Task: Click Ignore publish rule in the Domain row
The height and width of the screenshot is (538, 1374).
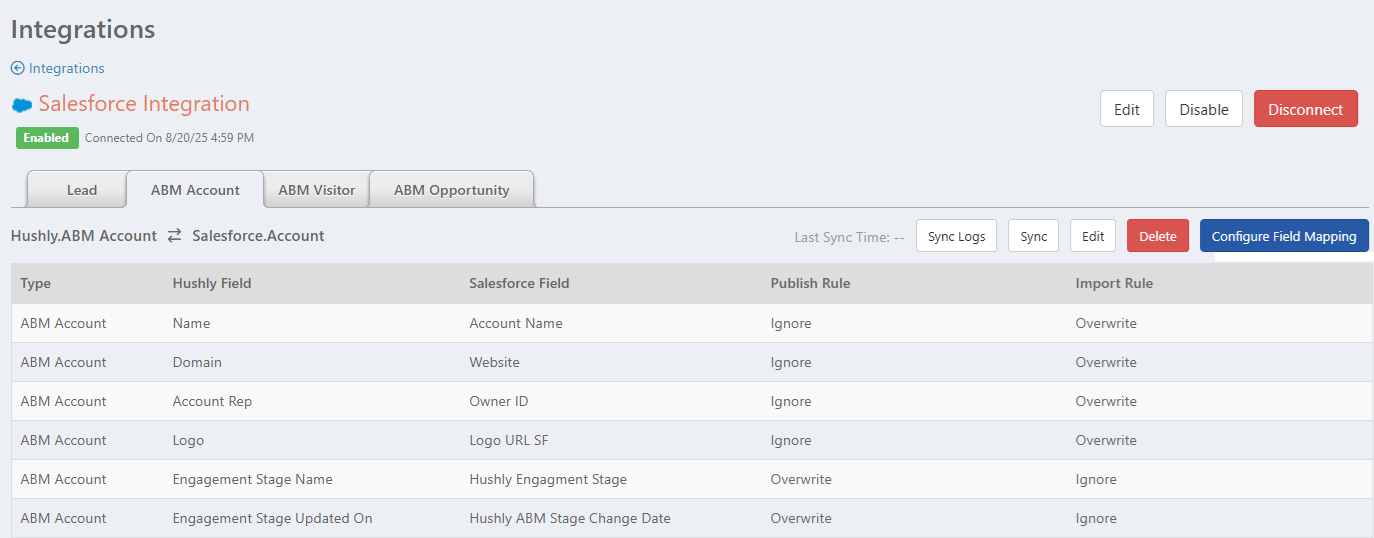Action: [791, 362]
